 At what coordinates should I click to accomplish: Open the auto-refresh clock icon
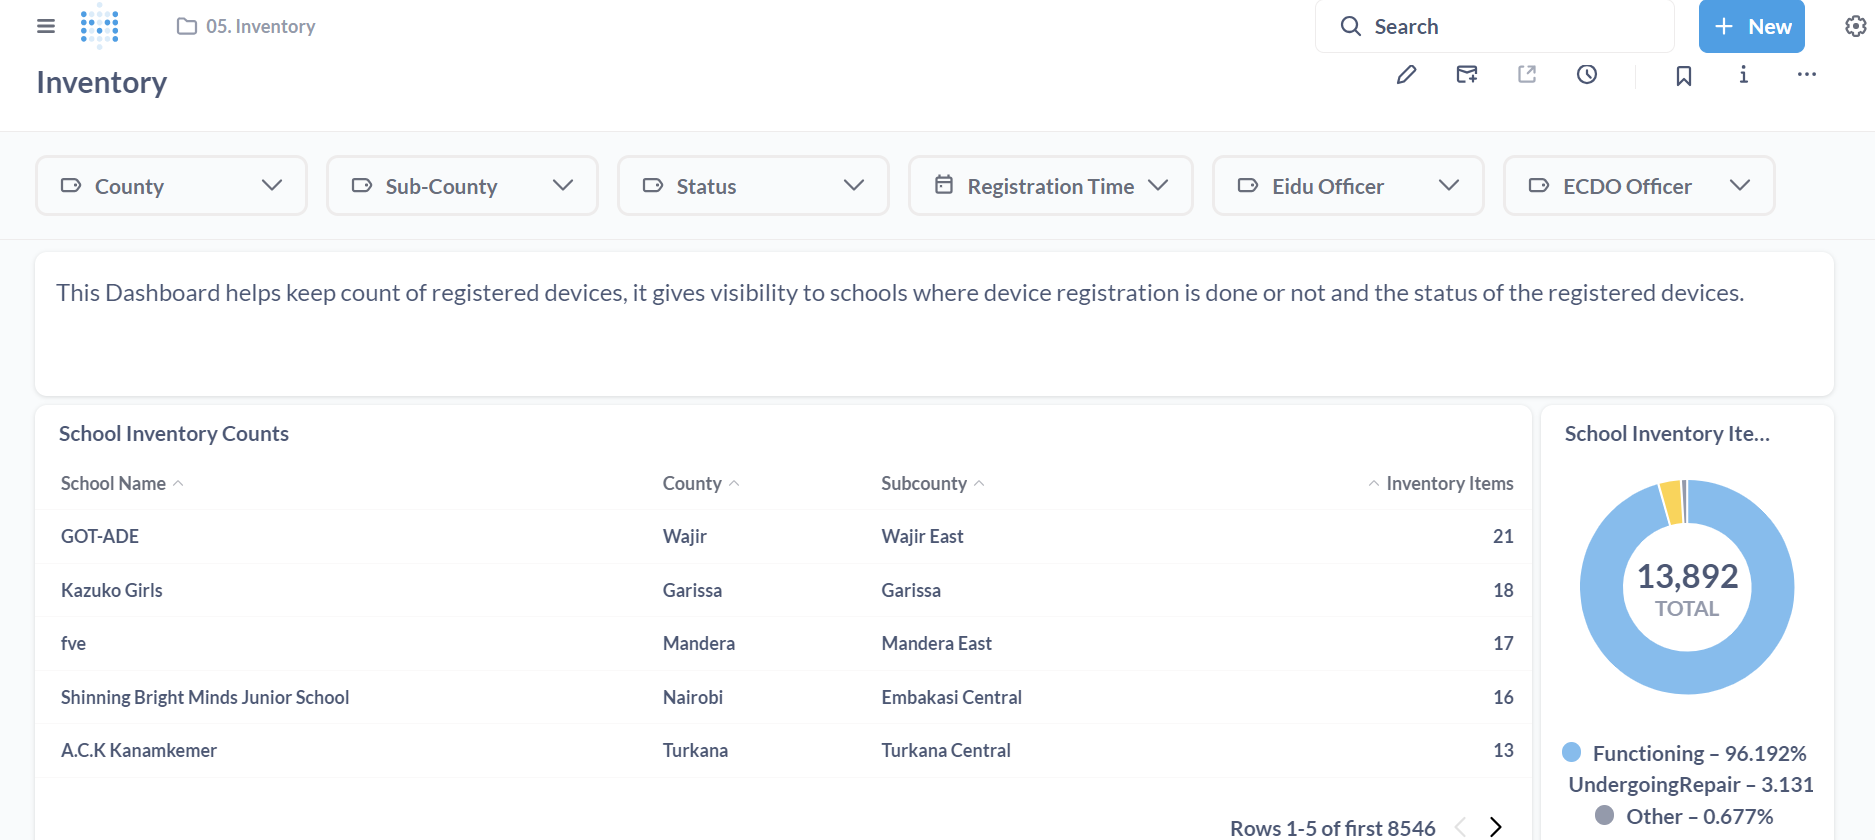pos(1587,75)
